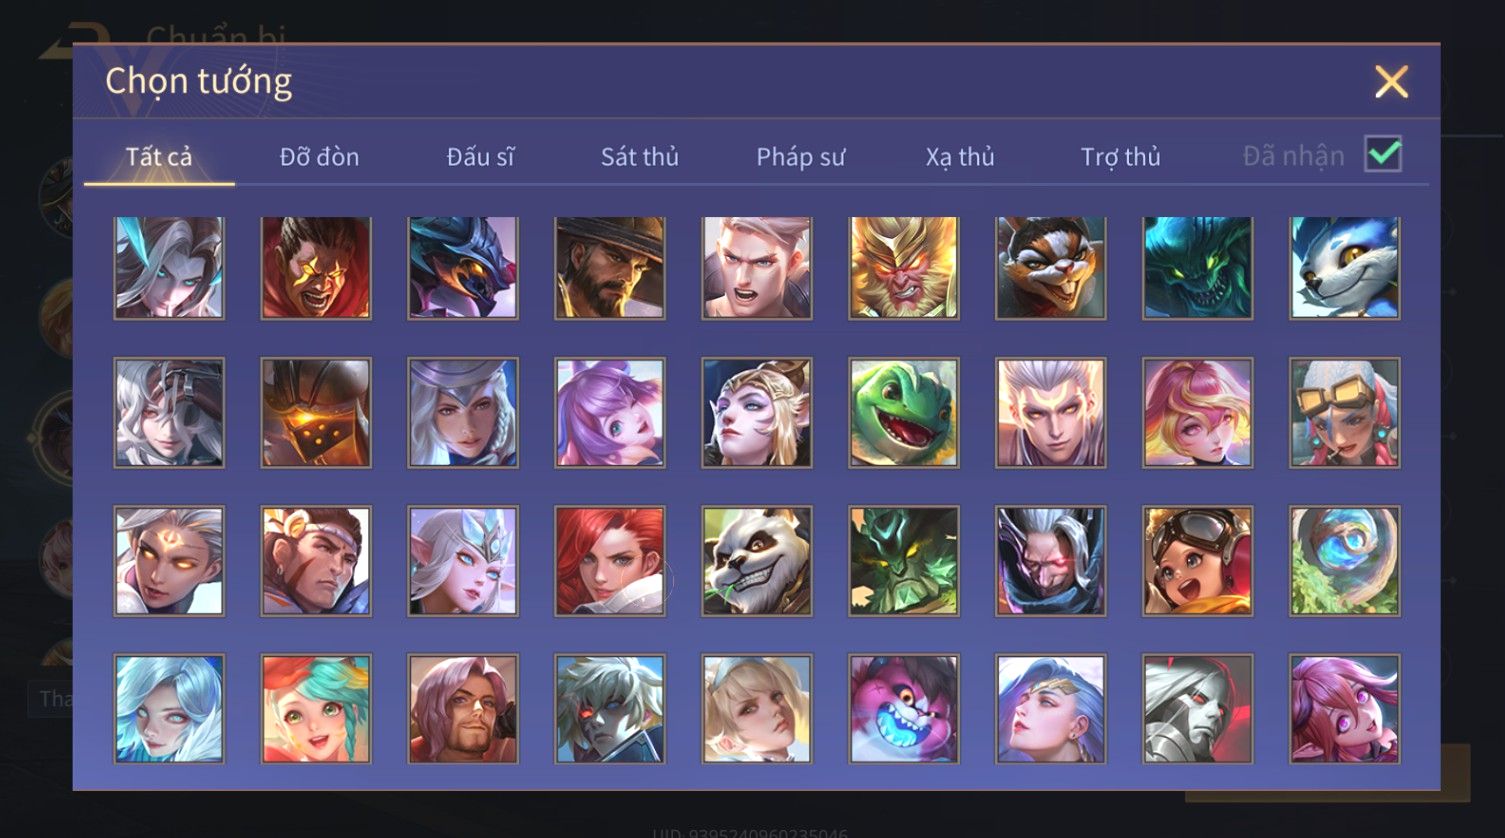This screenshot has width=1505, height=838.
Task: Select the purple grinning cat hero
Action: coord(904,709)
